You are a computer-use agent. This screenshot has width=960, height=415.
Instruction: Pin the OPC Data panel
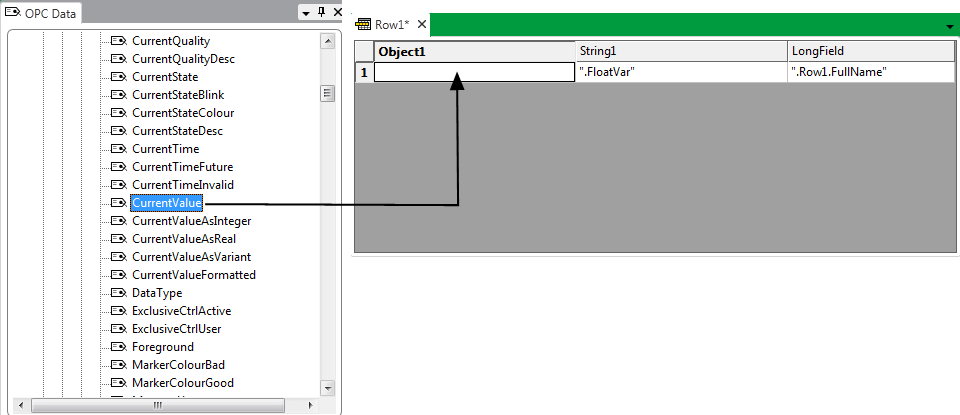pos(321,12)
